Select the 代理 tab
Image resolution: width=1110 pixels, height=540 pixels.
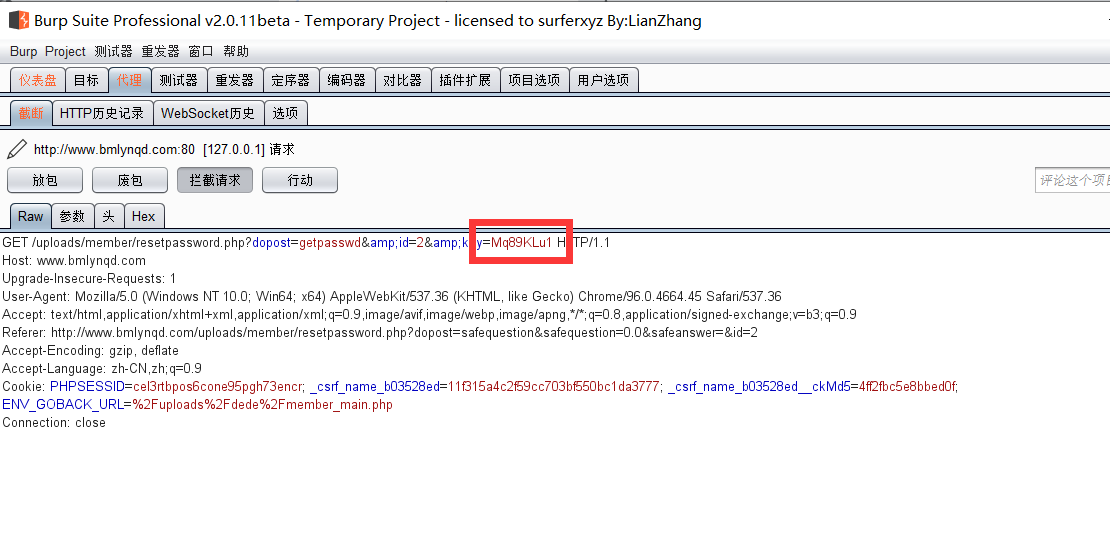point(130,80)
